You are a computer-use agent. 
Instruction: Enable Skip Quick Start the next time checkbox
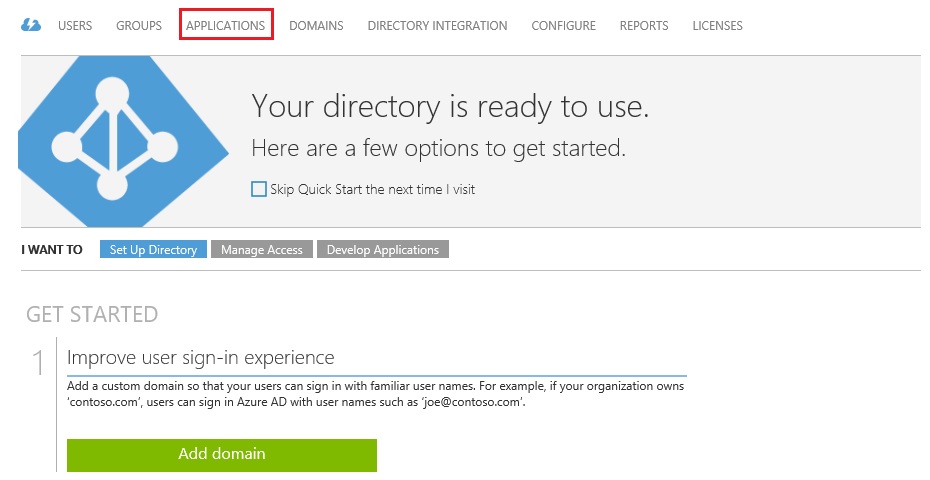tap(259, 189)
